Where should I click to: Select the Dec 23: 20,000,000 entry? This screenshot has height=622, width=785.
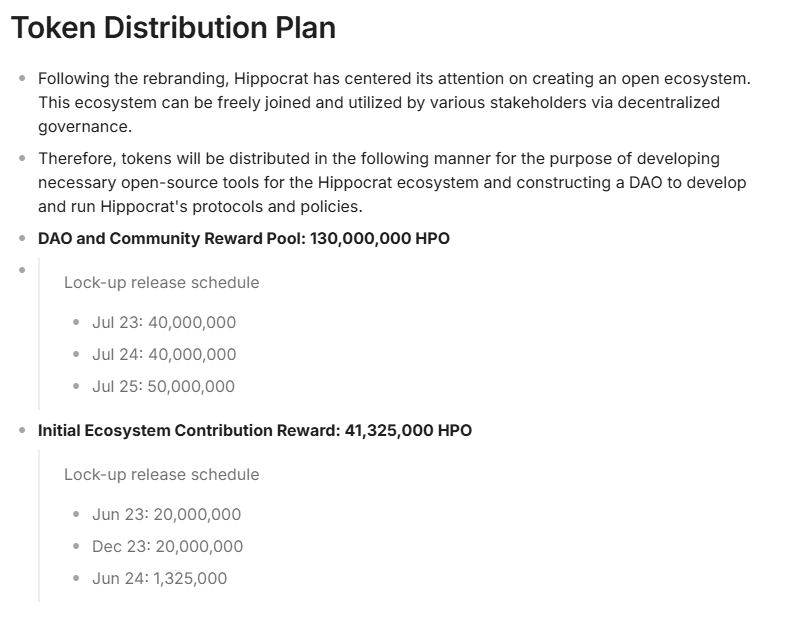pyautogui.click(x=168, y=547)
